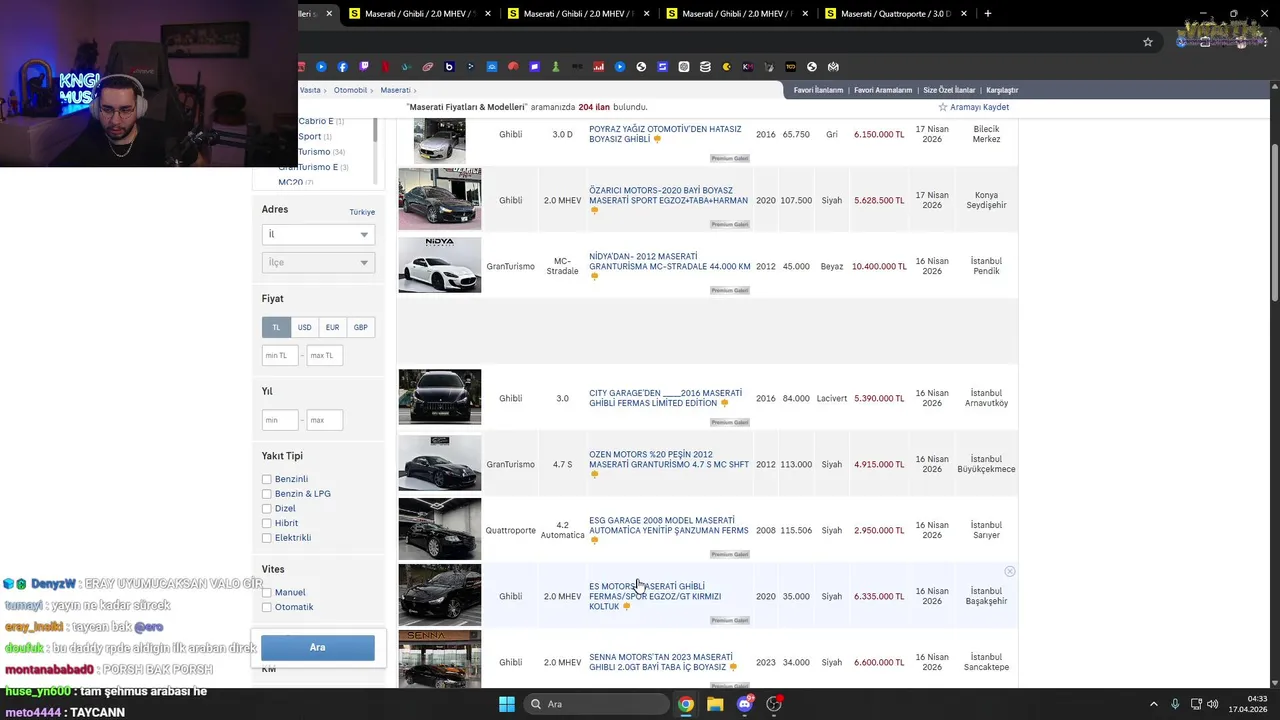Click the Türkiye address link

(362, 212)
